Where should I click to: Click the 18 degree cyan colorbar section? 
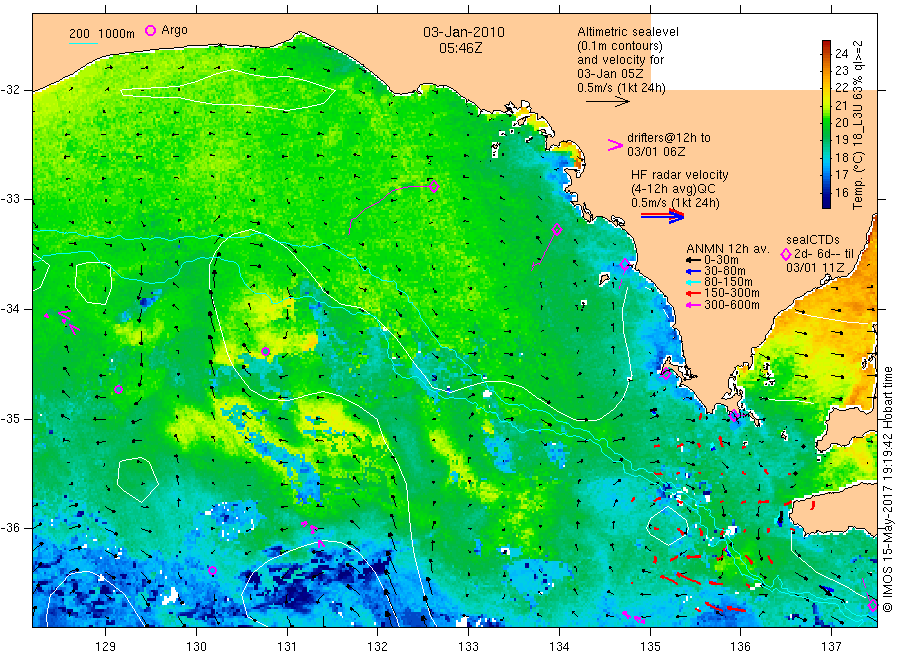(x=827, y=158)
